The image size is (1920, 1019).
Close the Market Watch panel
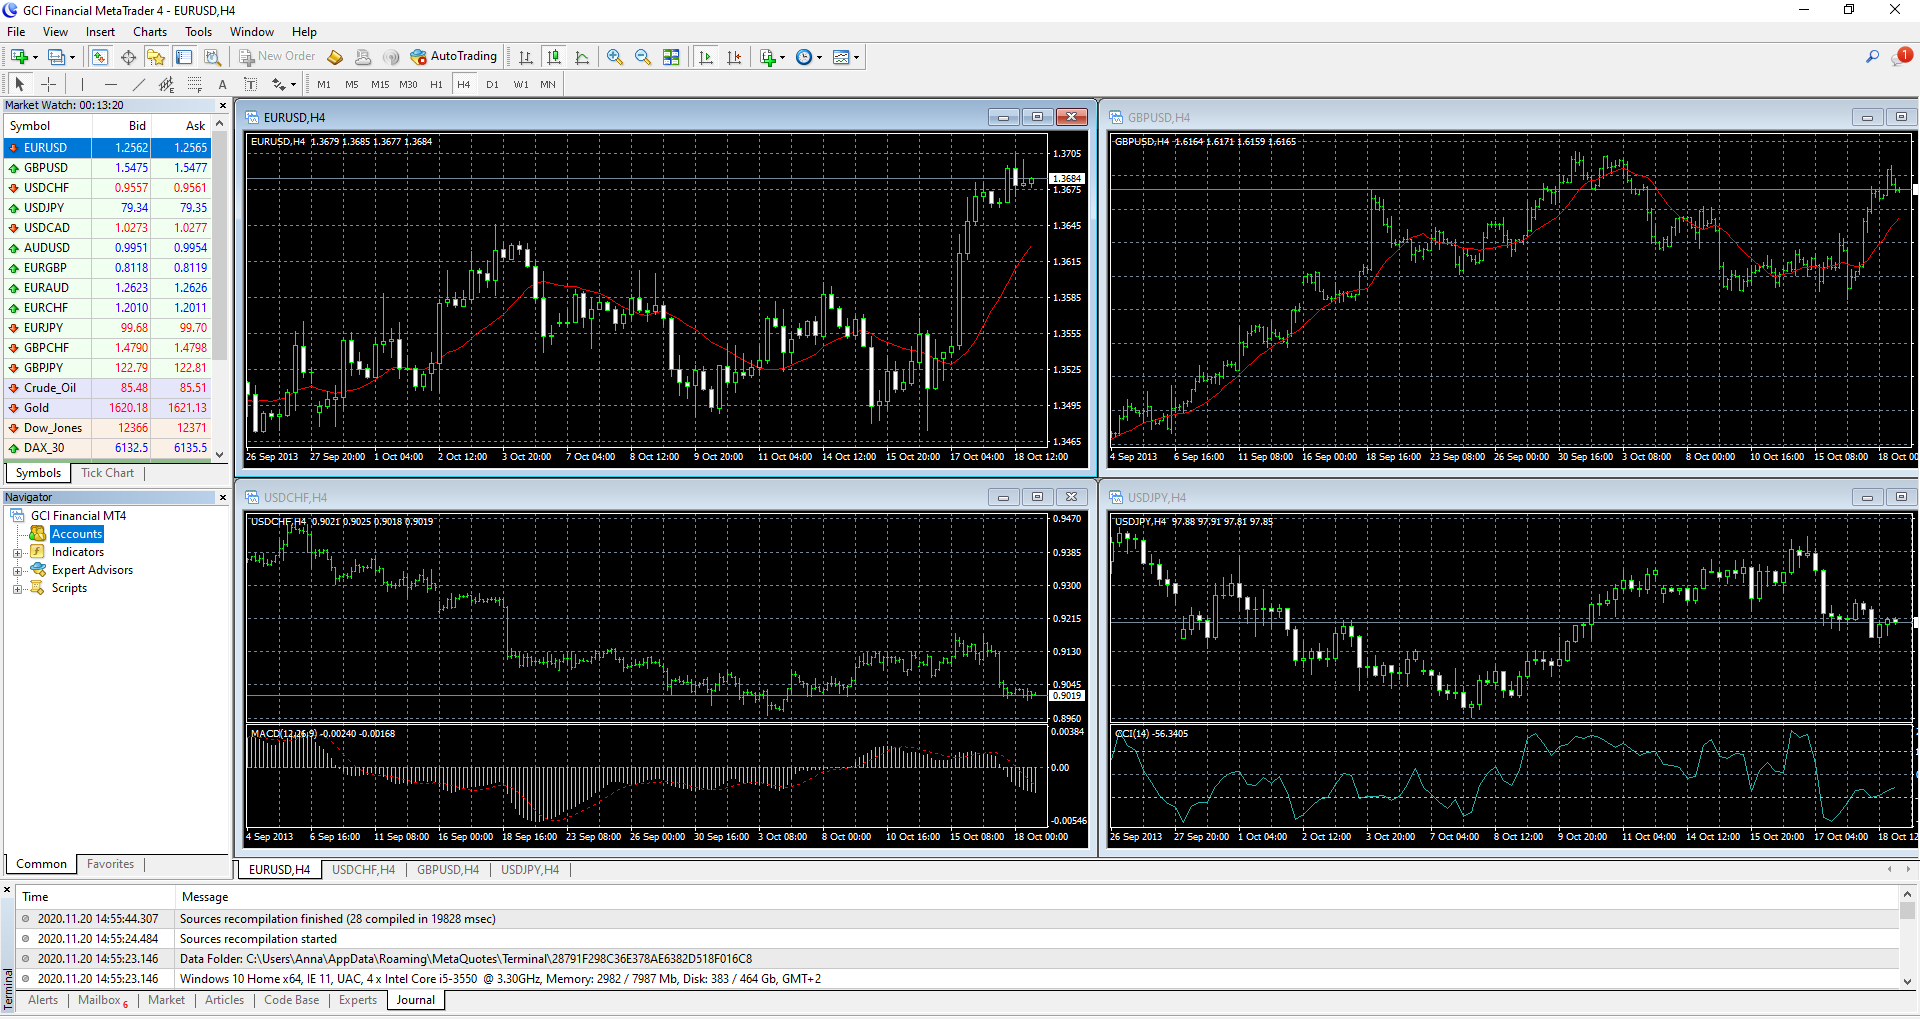pos(222,105)
